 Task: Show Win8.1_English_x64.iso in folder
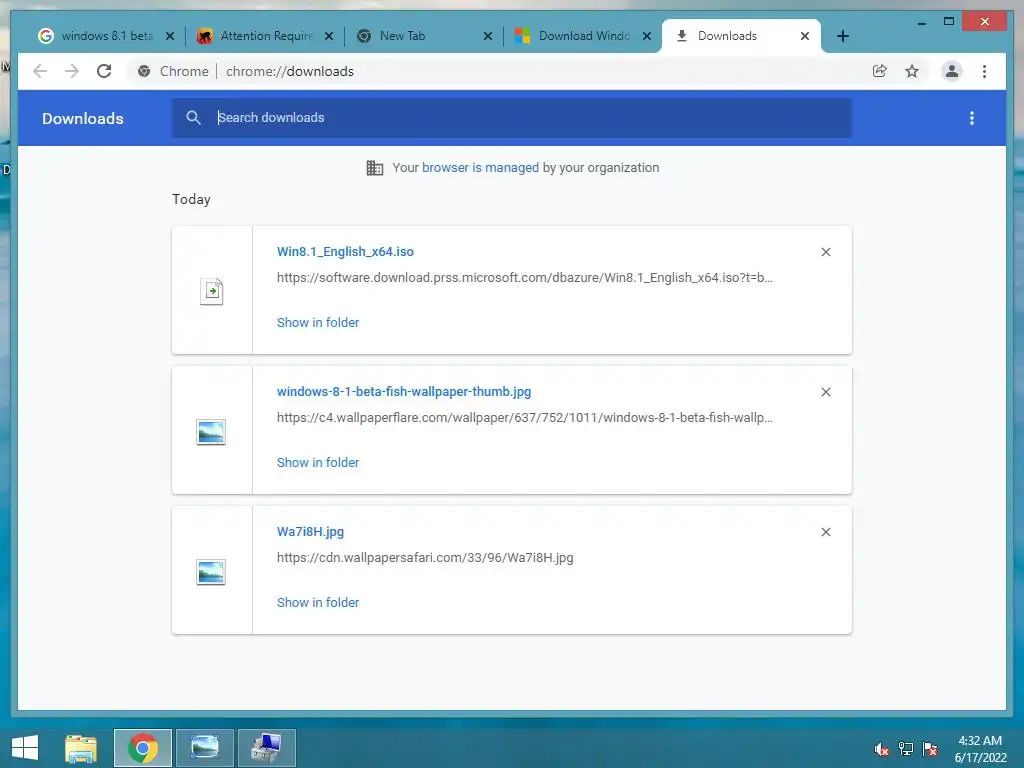tap(318, 323)
